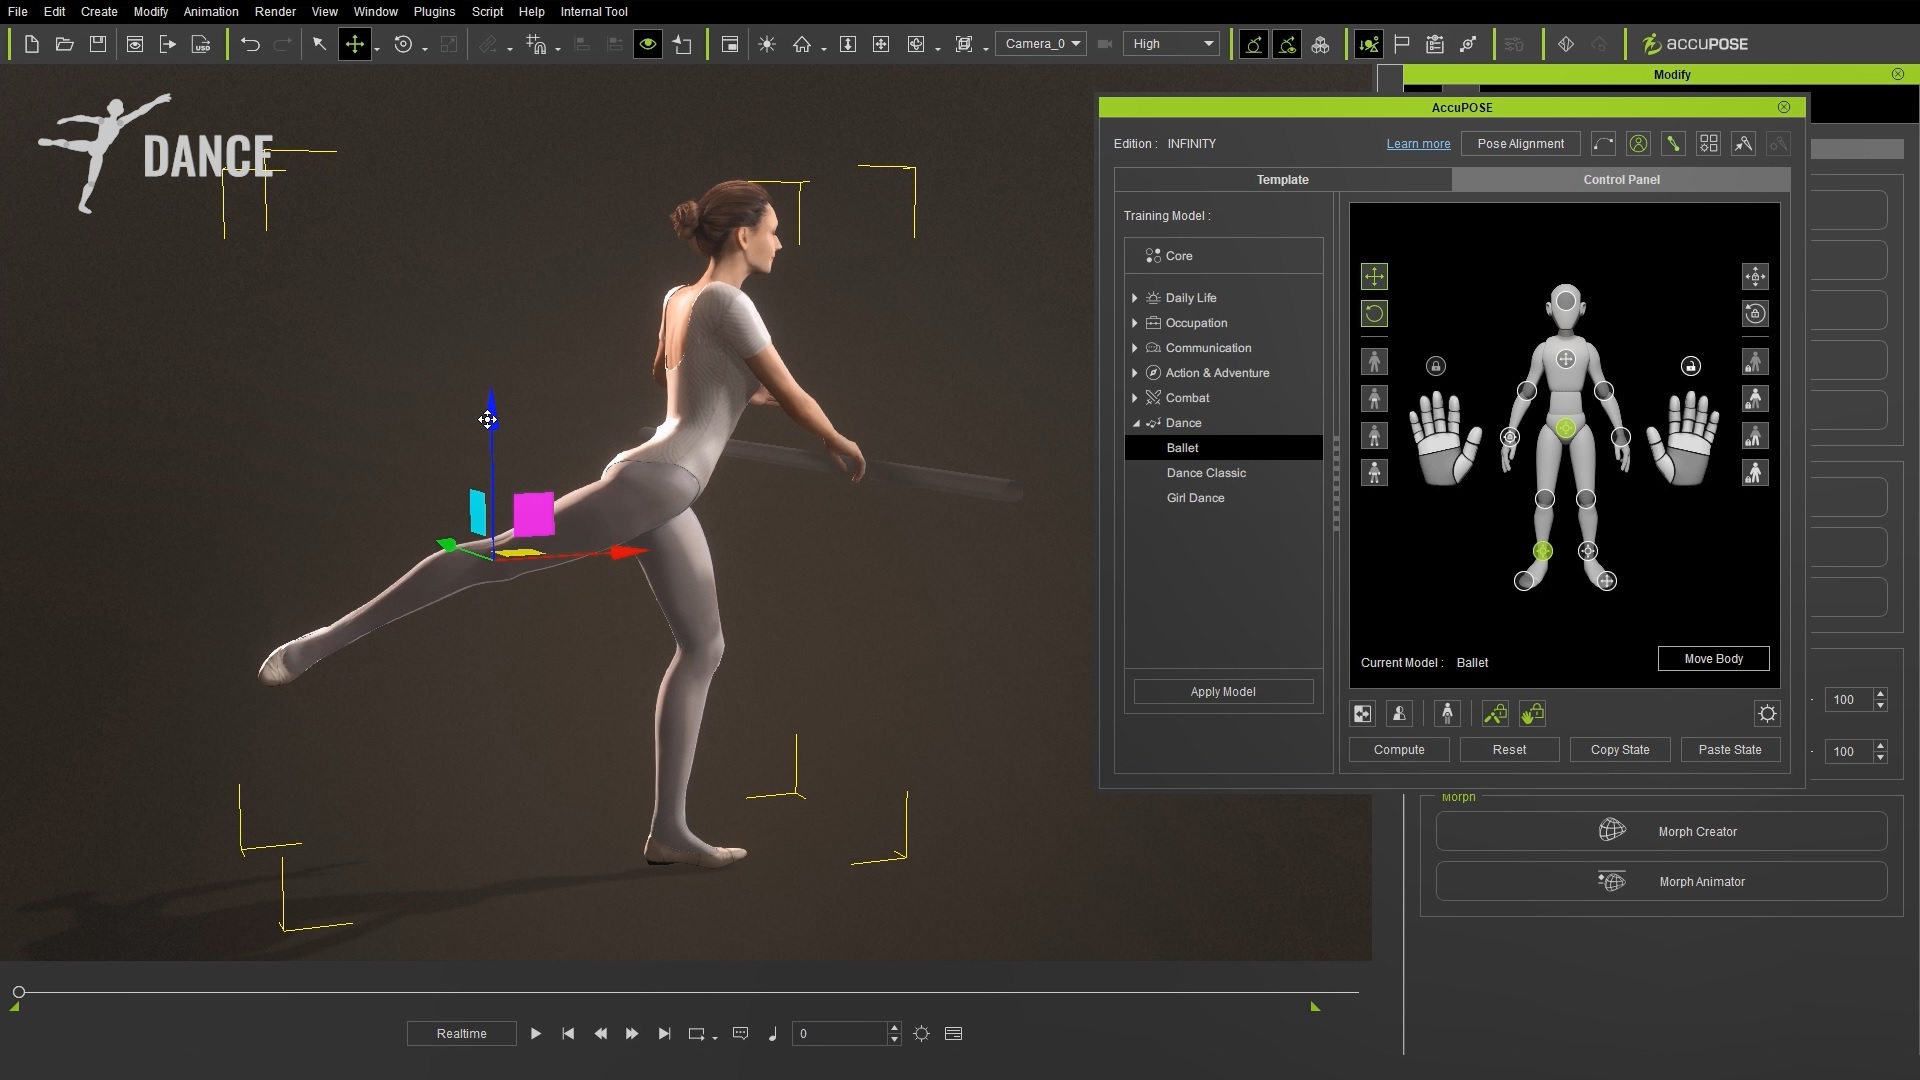Open the Internal Tool menu
Viewport: 1920px width, 1080px height.
(x=594, y=12)
